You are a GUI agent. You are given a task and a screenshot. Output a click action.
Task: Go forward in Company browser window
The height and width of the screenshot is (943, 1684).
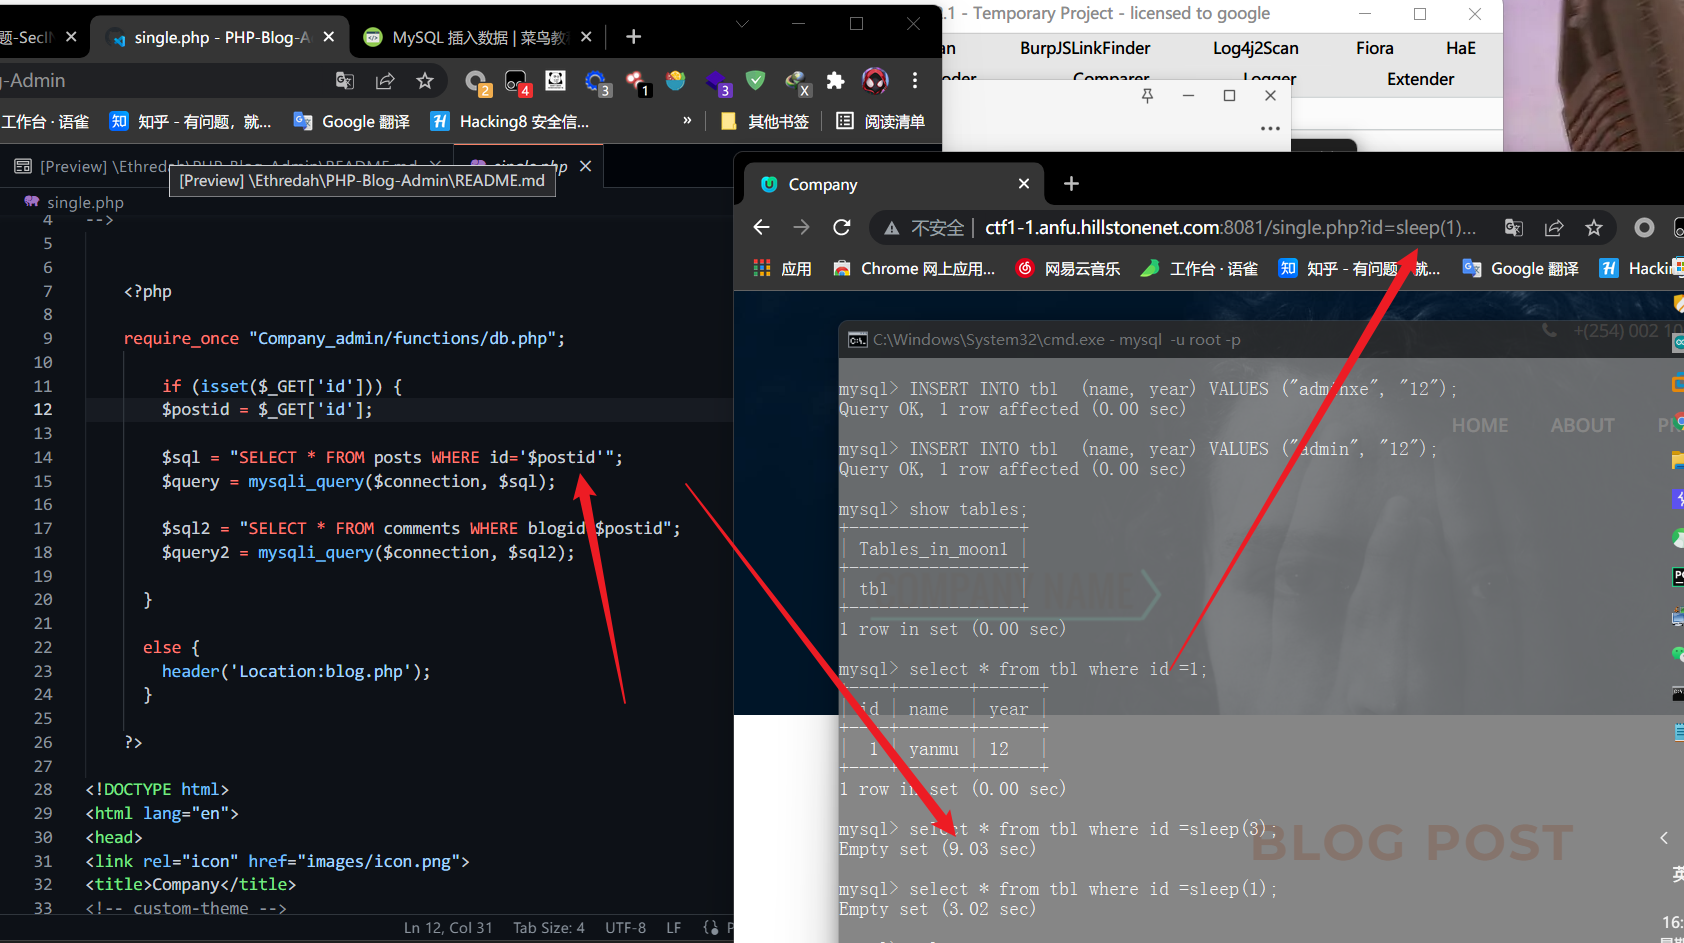801,228
